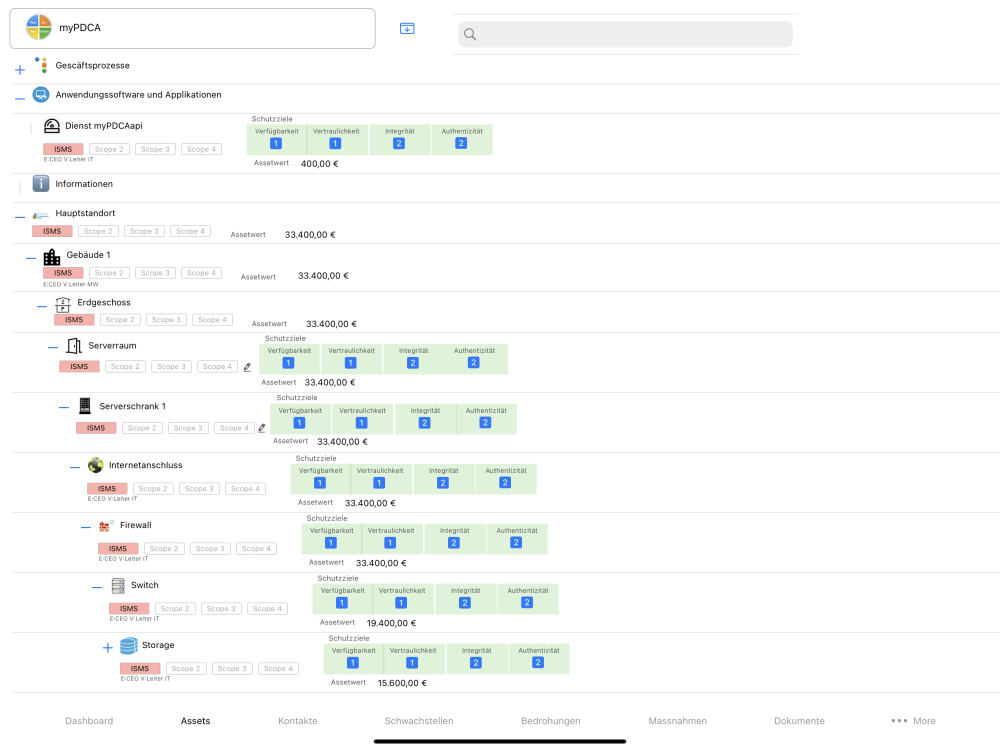
Task: Click Integrität value 2 for Serverraum
Action: [413, 363]
